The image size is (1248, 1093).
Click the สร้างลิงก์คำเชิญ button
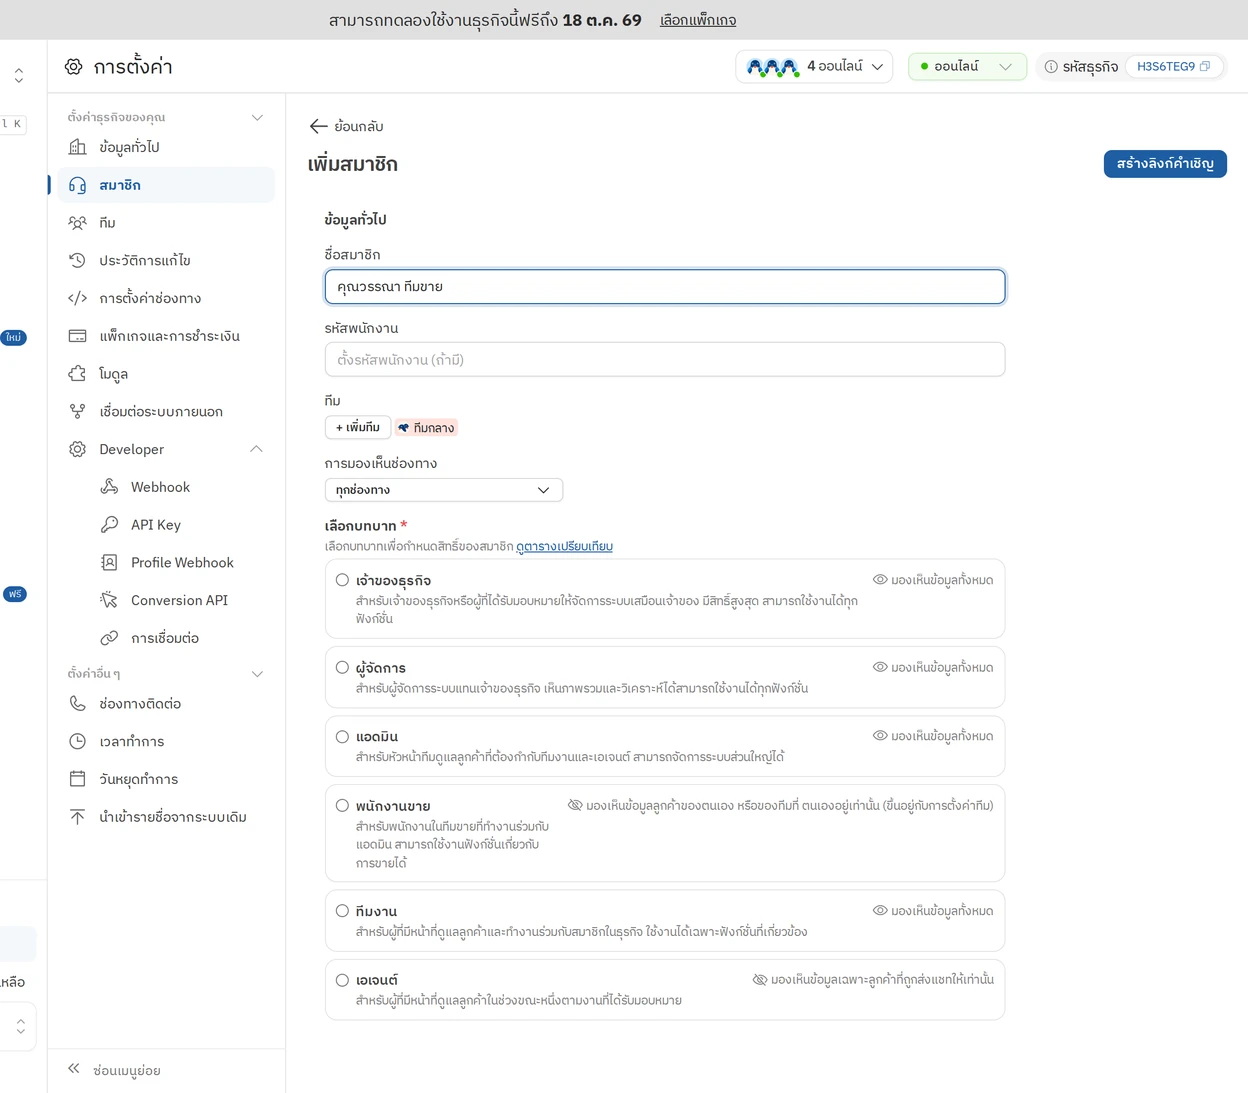pos(1165,164)
